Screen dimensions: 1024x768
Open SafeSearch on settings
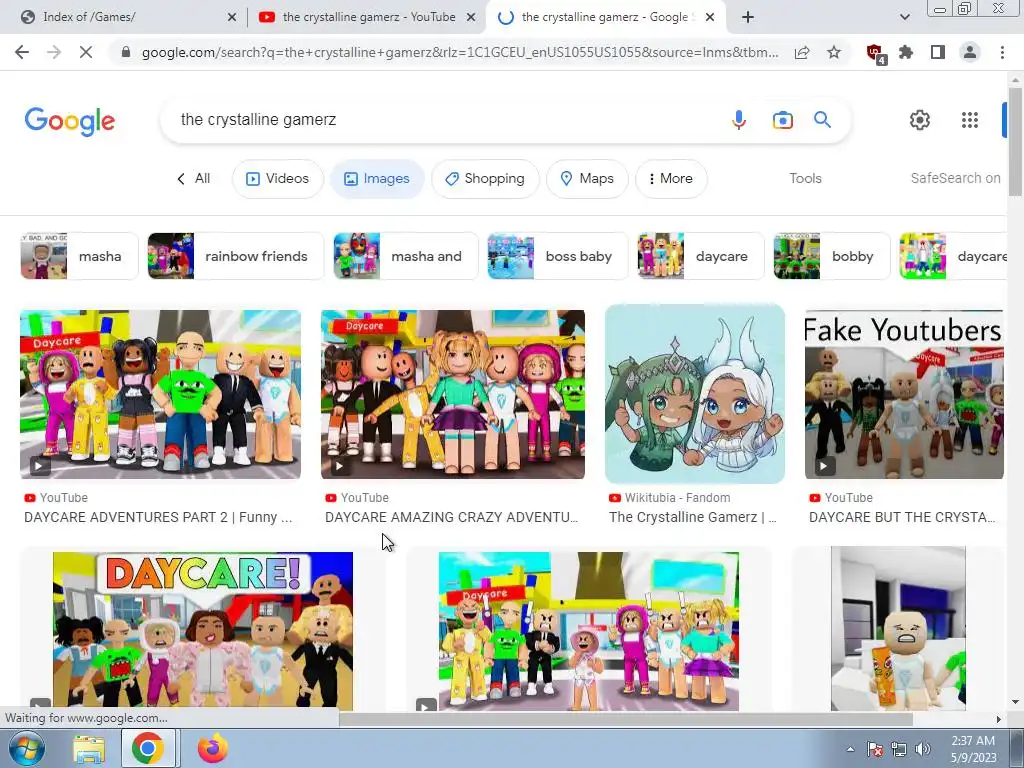[955, 178]
